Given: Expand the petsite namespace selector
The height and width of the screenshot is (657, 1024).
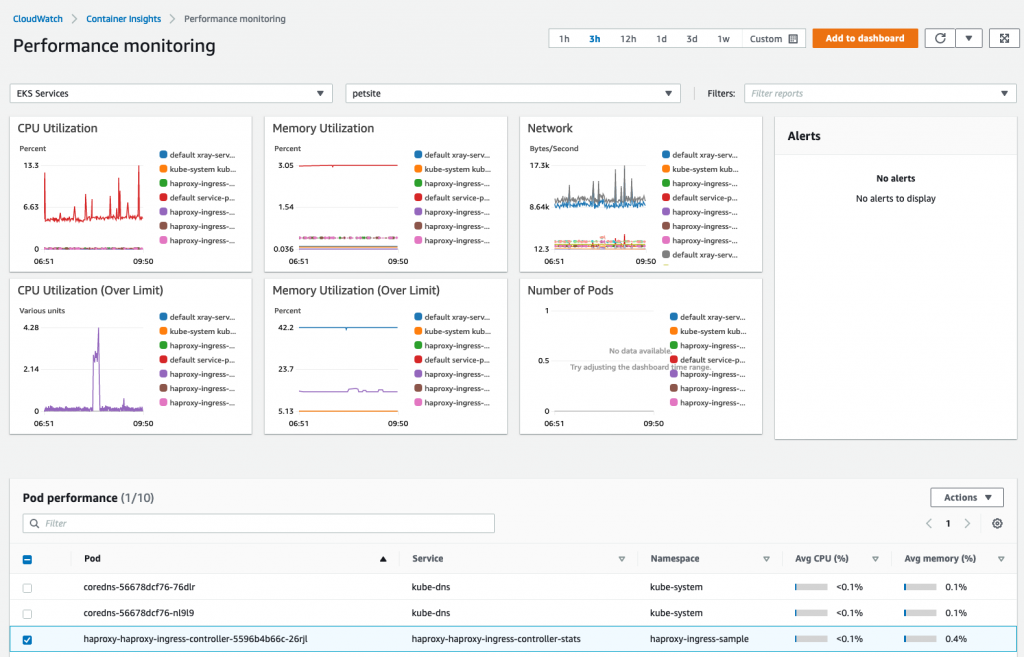Looking at the screenshot, I should (x=512, y=92).
